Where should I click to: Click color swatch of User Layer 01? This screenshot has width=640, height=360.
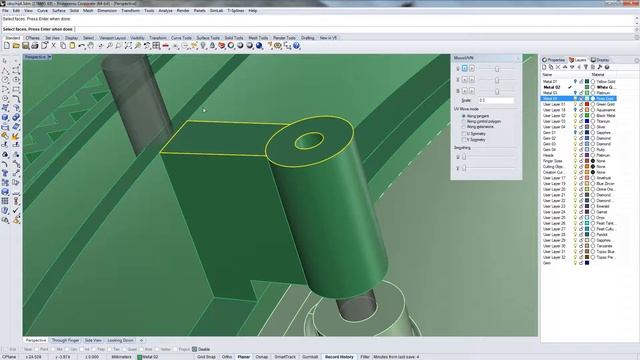click(x=587, y=104)
